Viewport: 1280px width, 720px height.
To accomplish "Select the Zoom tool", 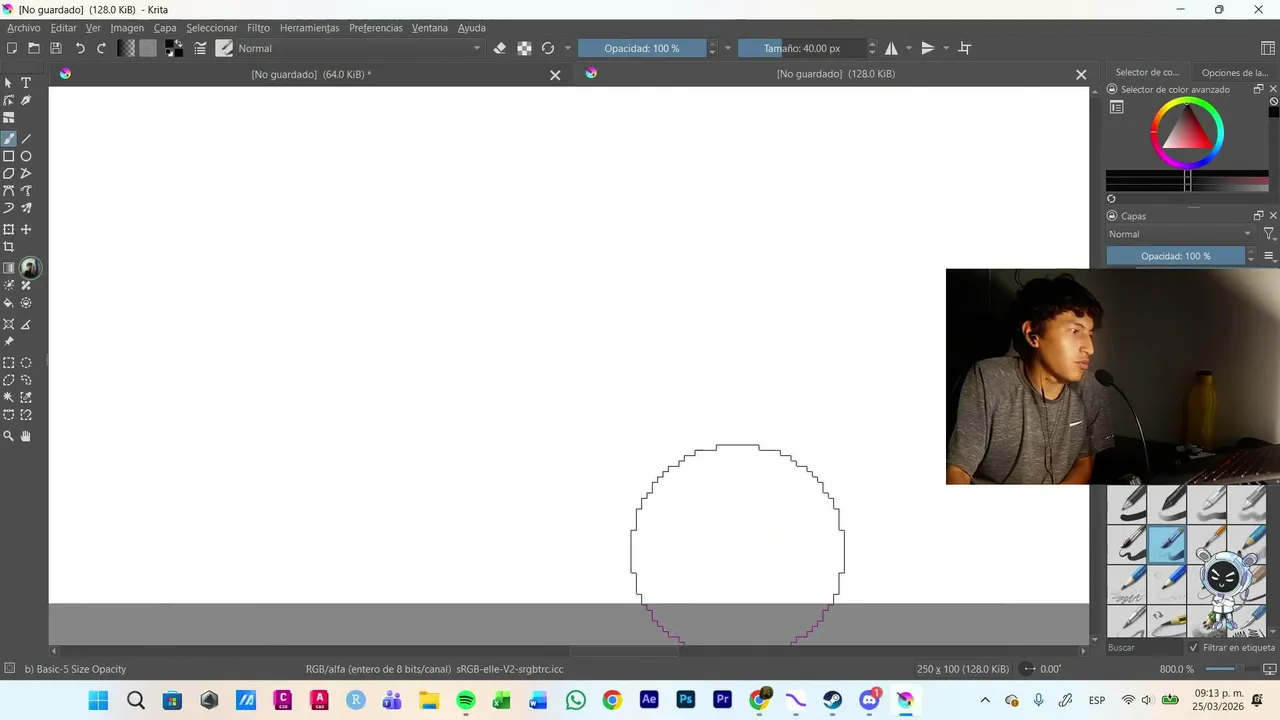I will [x=9, y=436].
